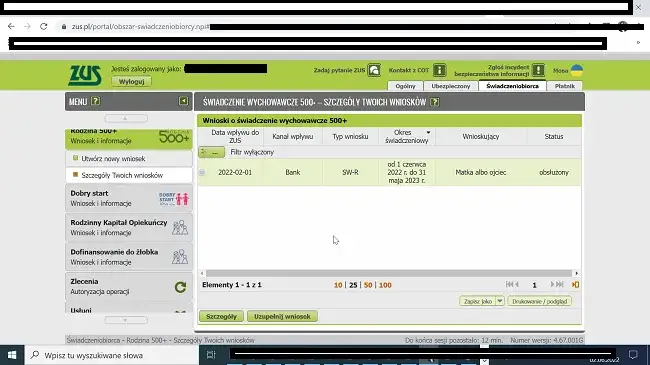Open Szczegóły Twoich wniosków menu item
The image size is (650, 365).
coord(129,175)
